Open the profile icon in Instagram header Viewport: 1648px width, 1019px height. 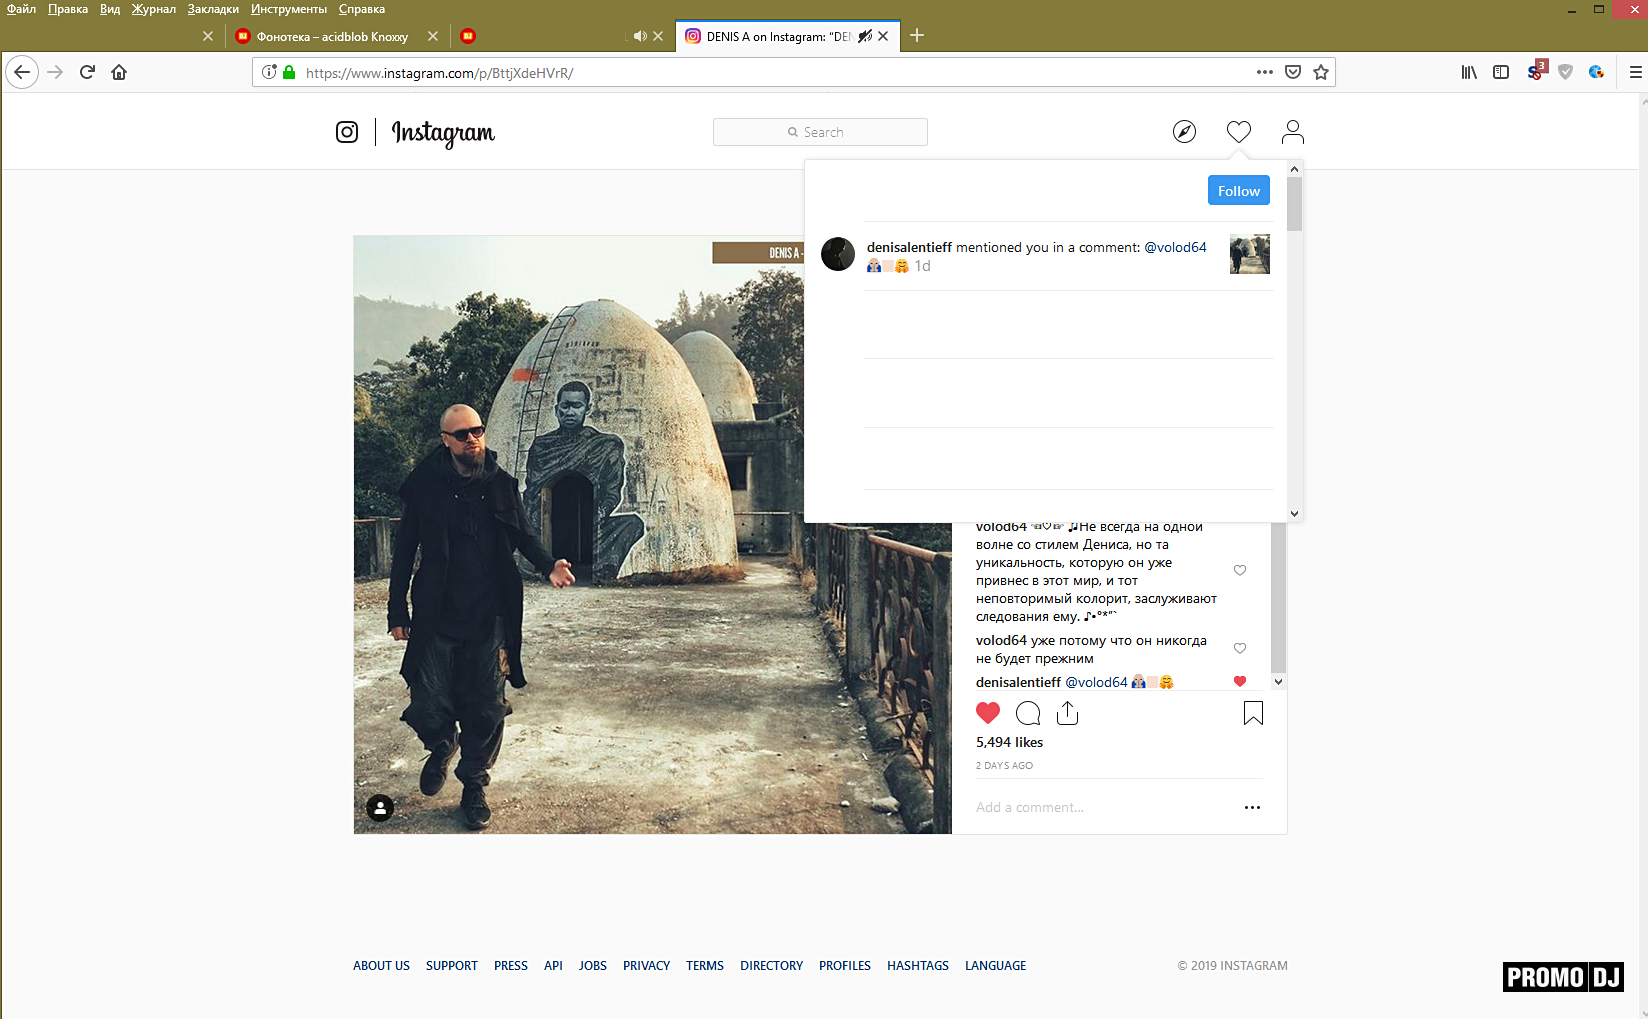point(1292,132)
